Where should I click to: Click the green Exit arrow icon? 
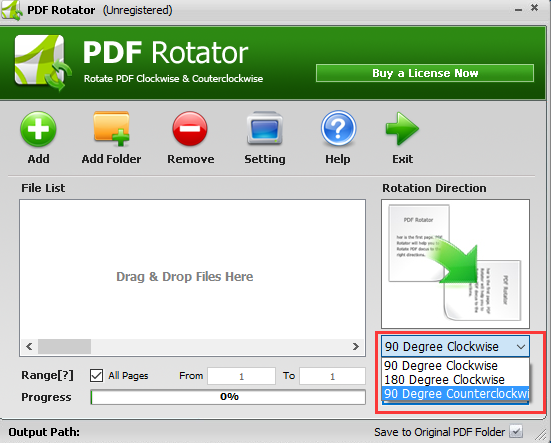402,129
